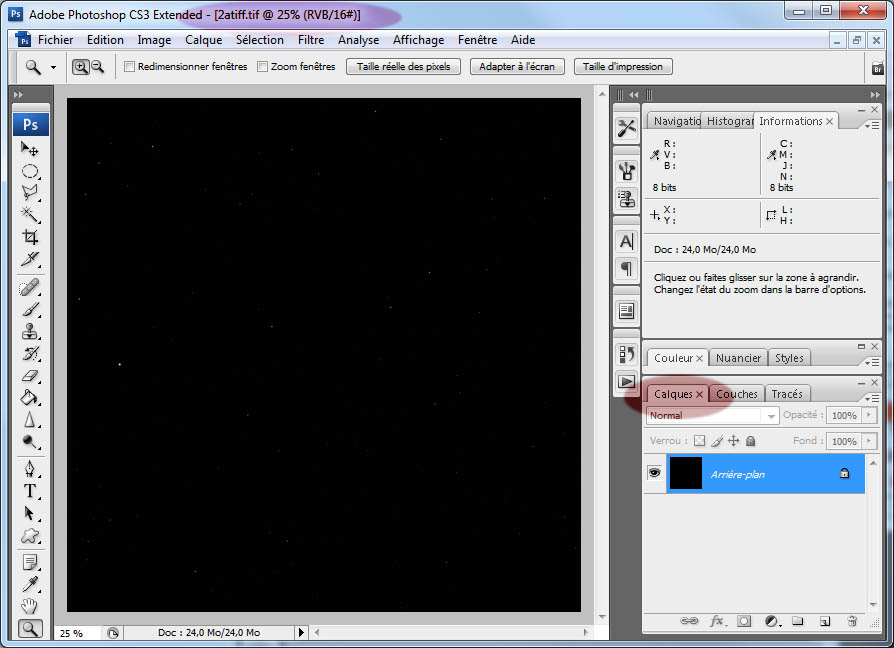Enable Redimensionner fenêtres checkbox

129,67
